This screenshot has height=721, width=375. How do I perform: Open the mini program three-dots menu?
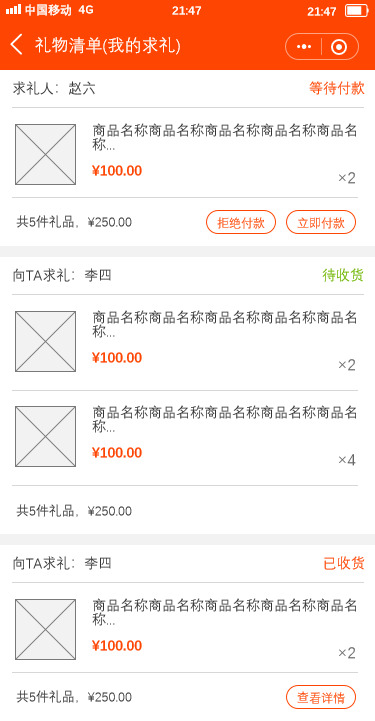click(x=304, y=47)
